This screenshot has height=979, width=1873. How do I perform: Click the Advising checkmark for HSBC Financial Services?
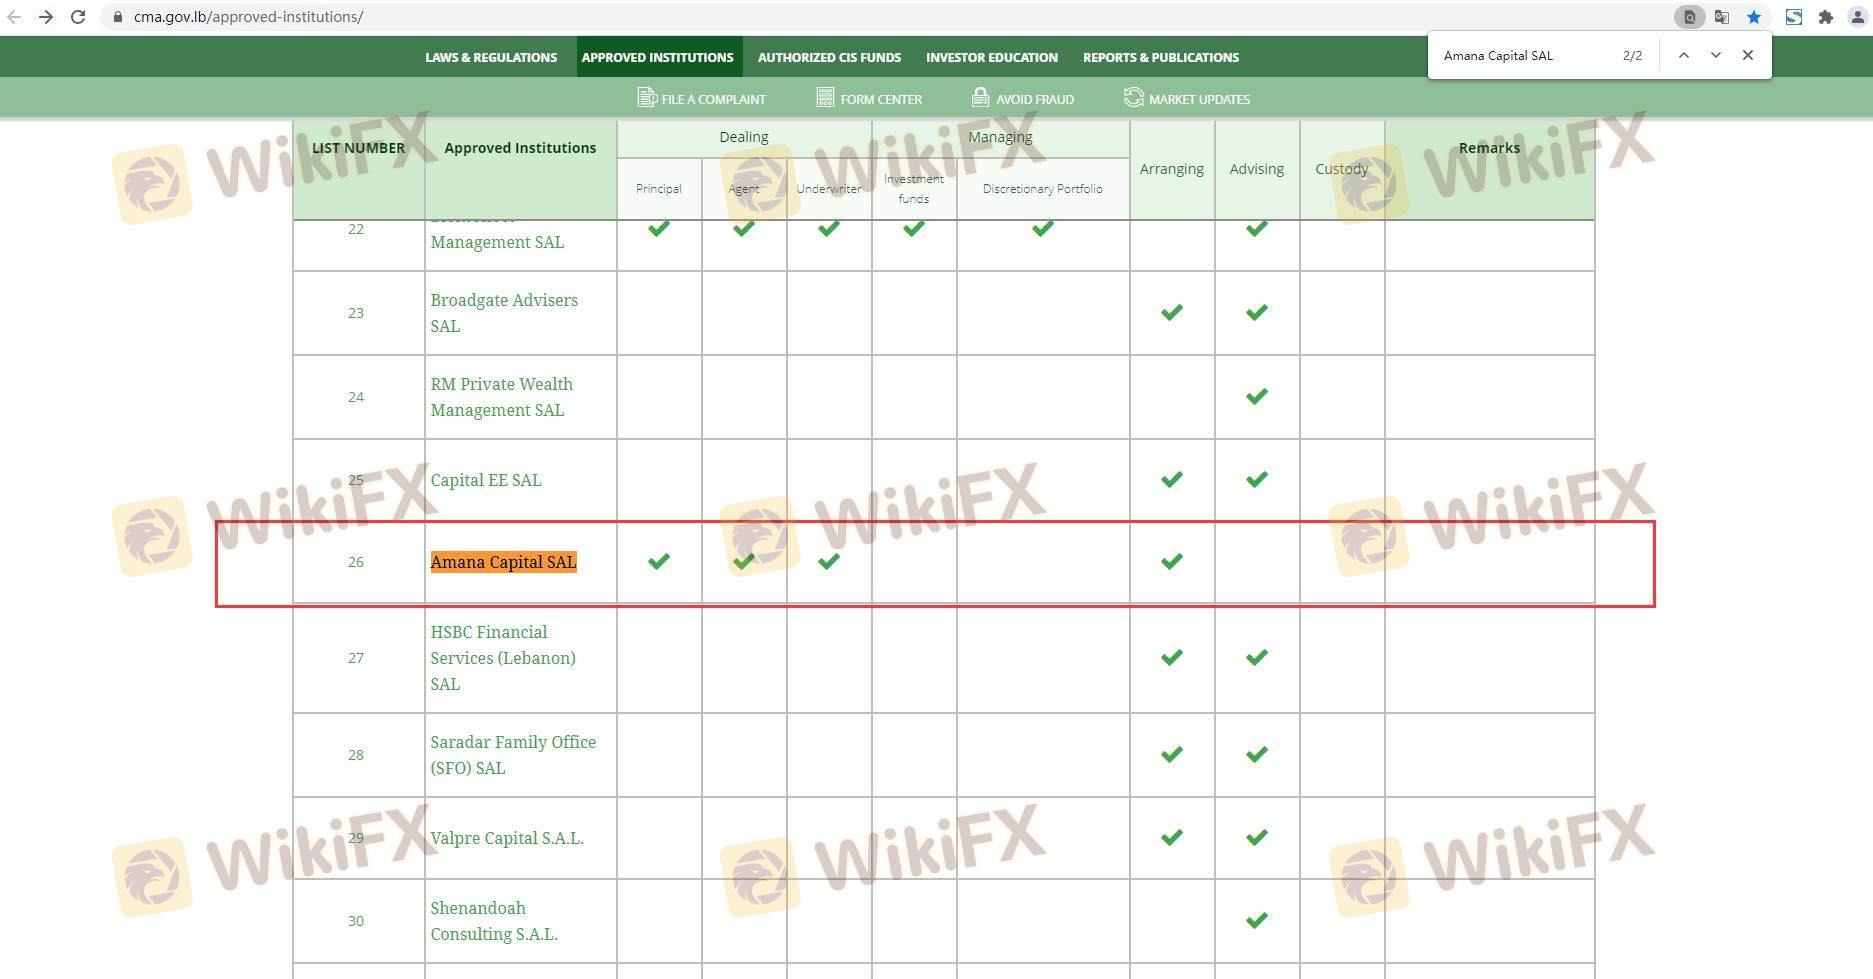[x=1257, y=657]
